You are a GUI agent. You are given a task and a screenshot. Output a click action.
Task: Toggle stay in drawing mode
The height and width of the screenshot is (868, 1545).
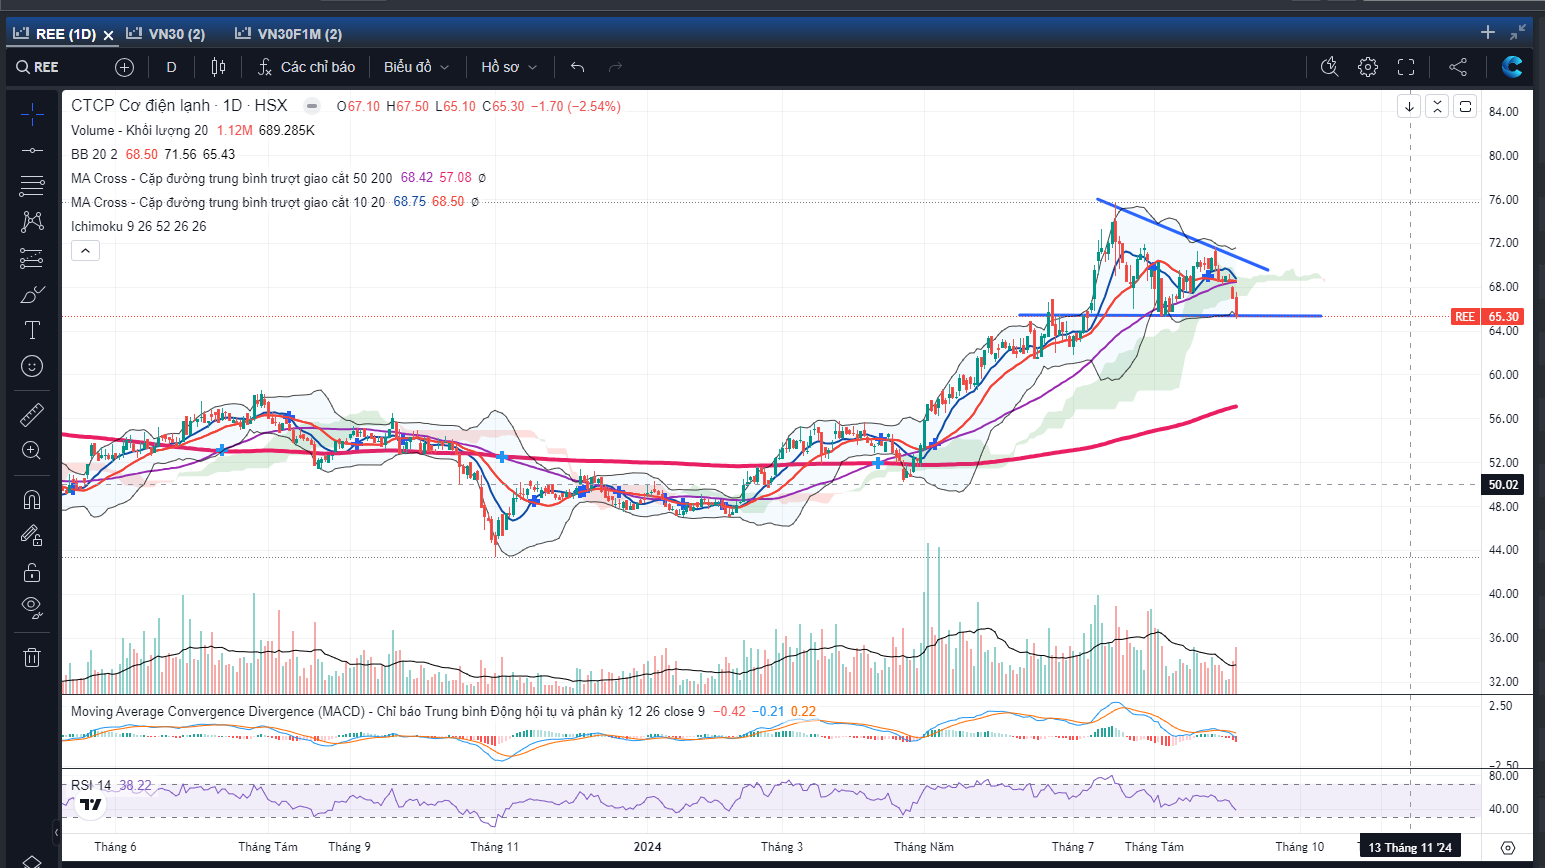[32, 535]
